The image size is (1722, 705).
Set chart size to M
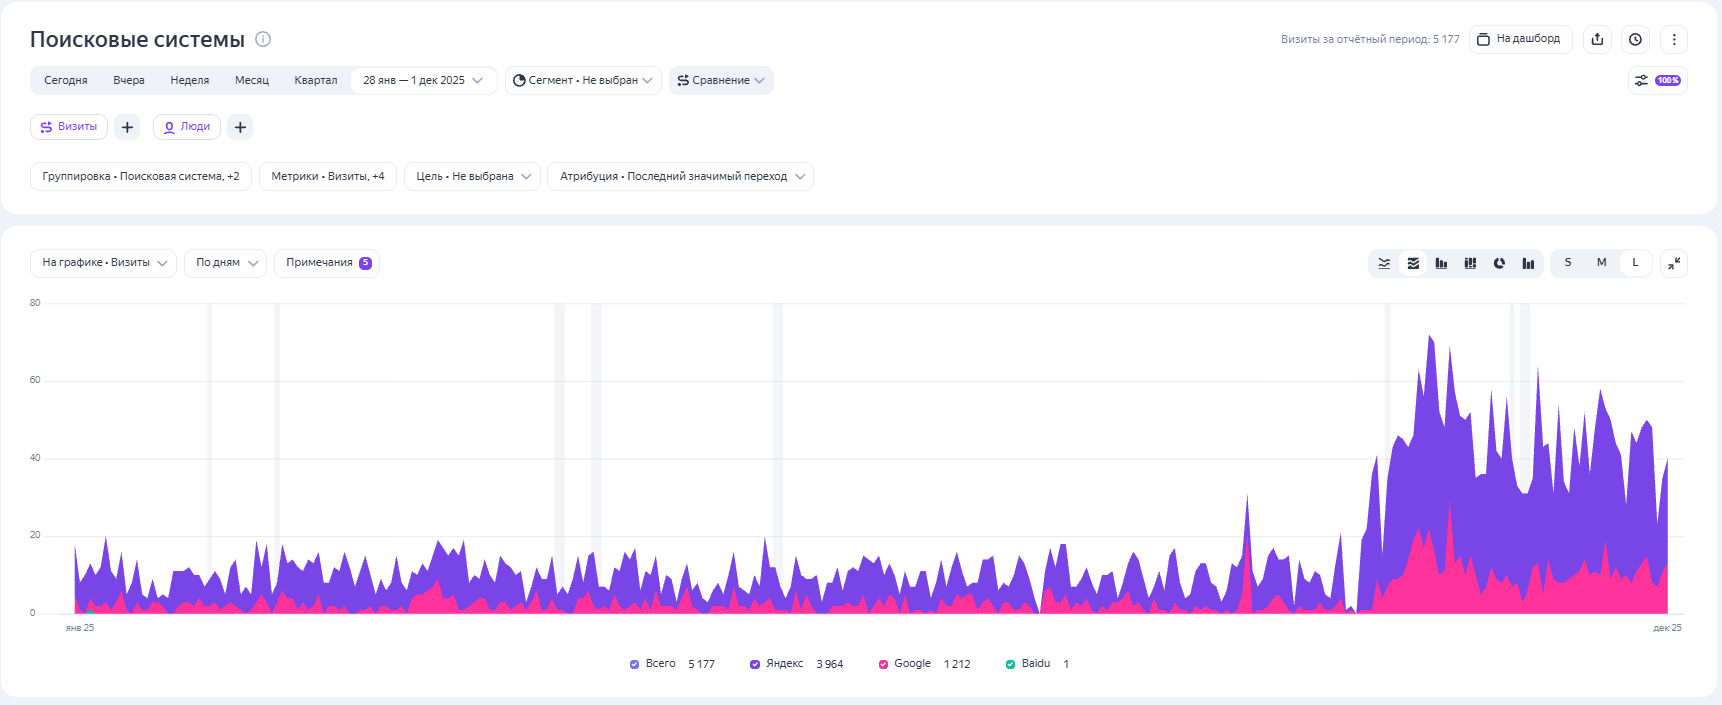coord(1601,263)
